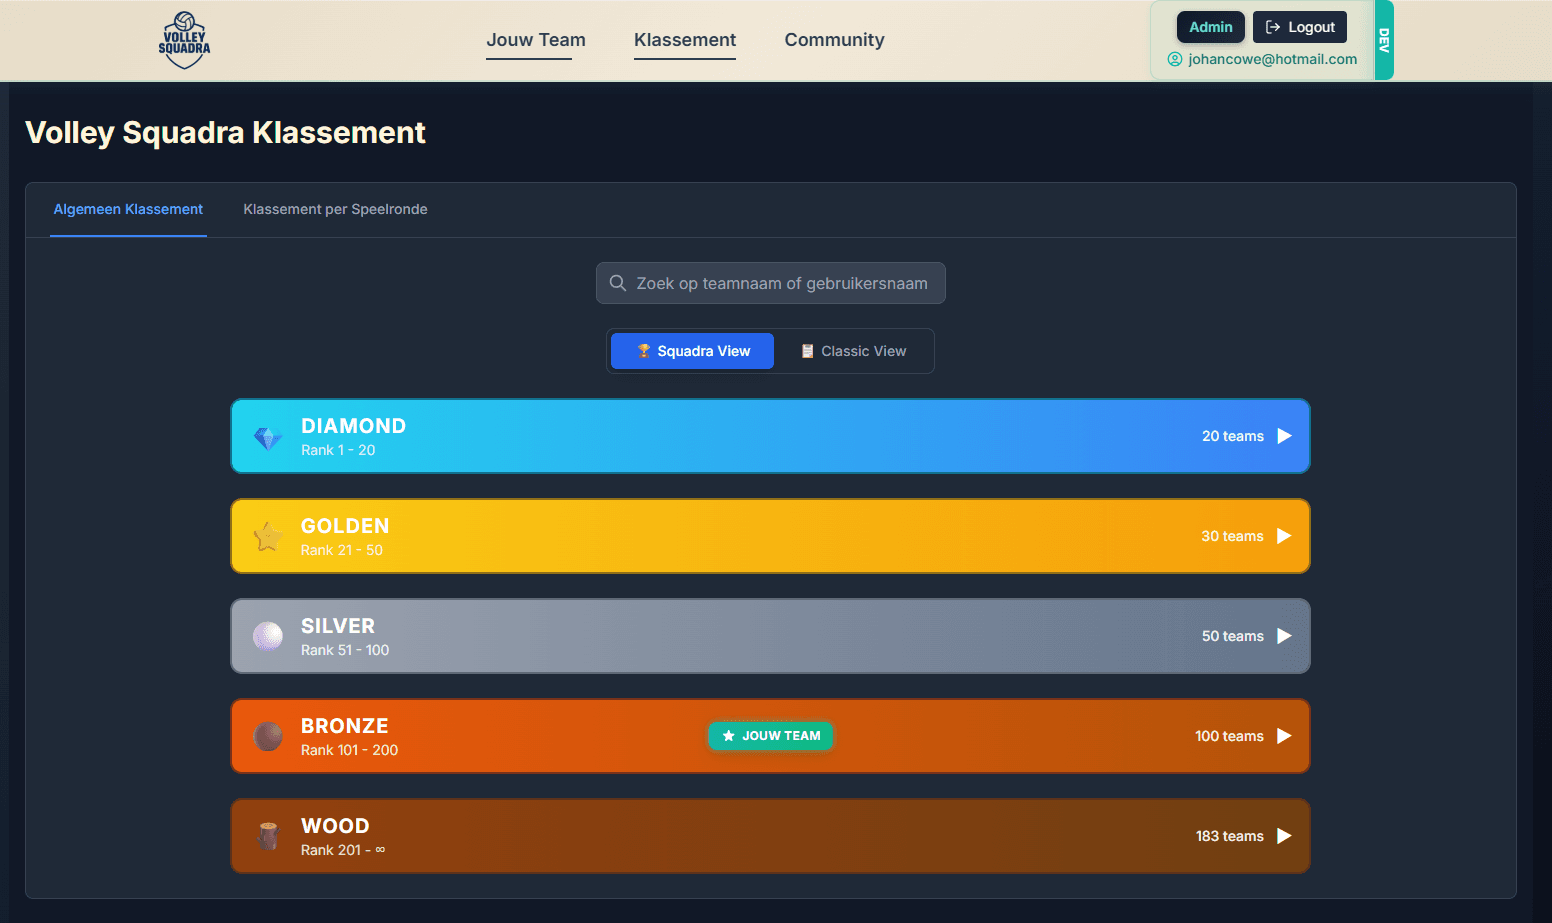Click the bronze ball icon
The image size is (1552, 923).
click(267, 737)
